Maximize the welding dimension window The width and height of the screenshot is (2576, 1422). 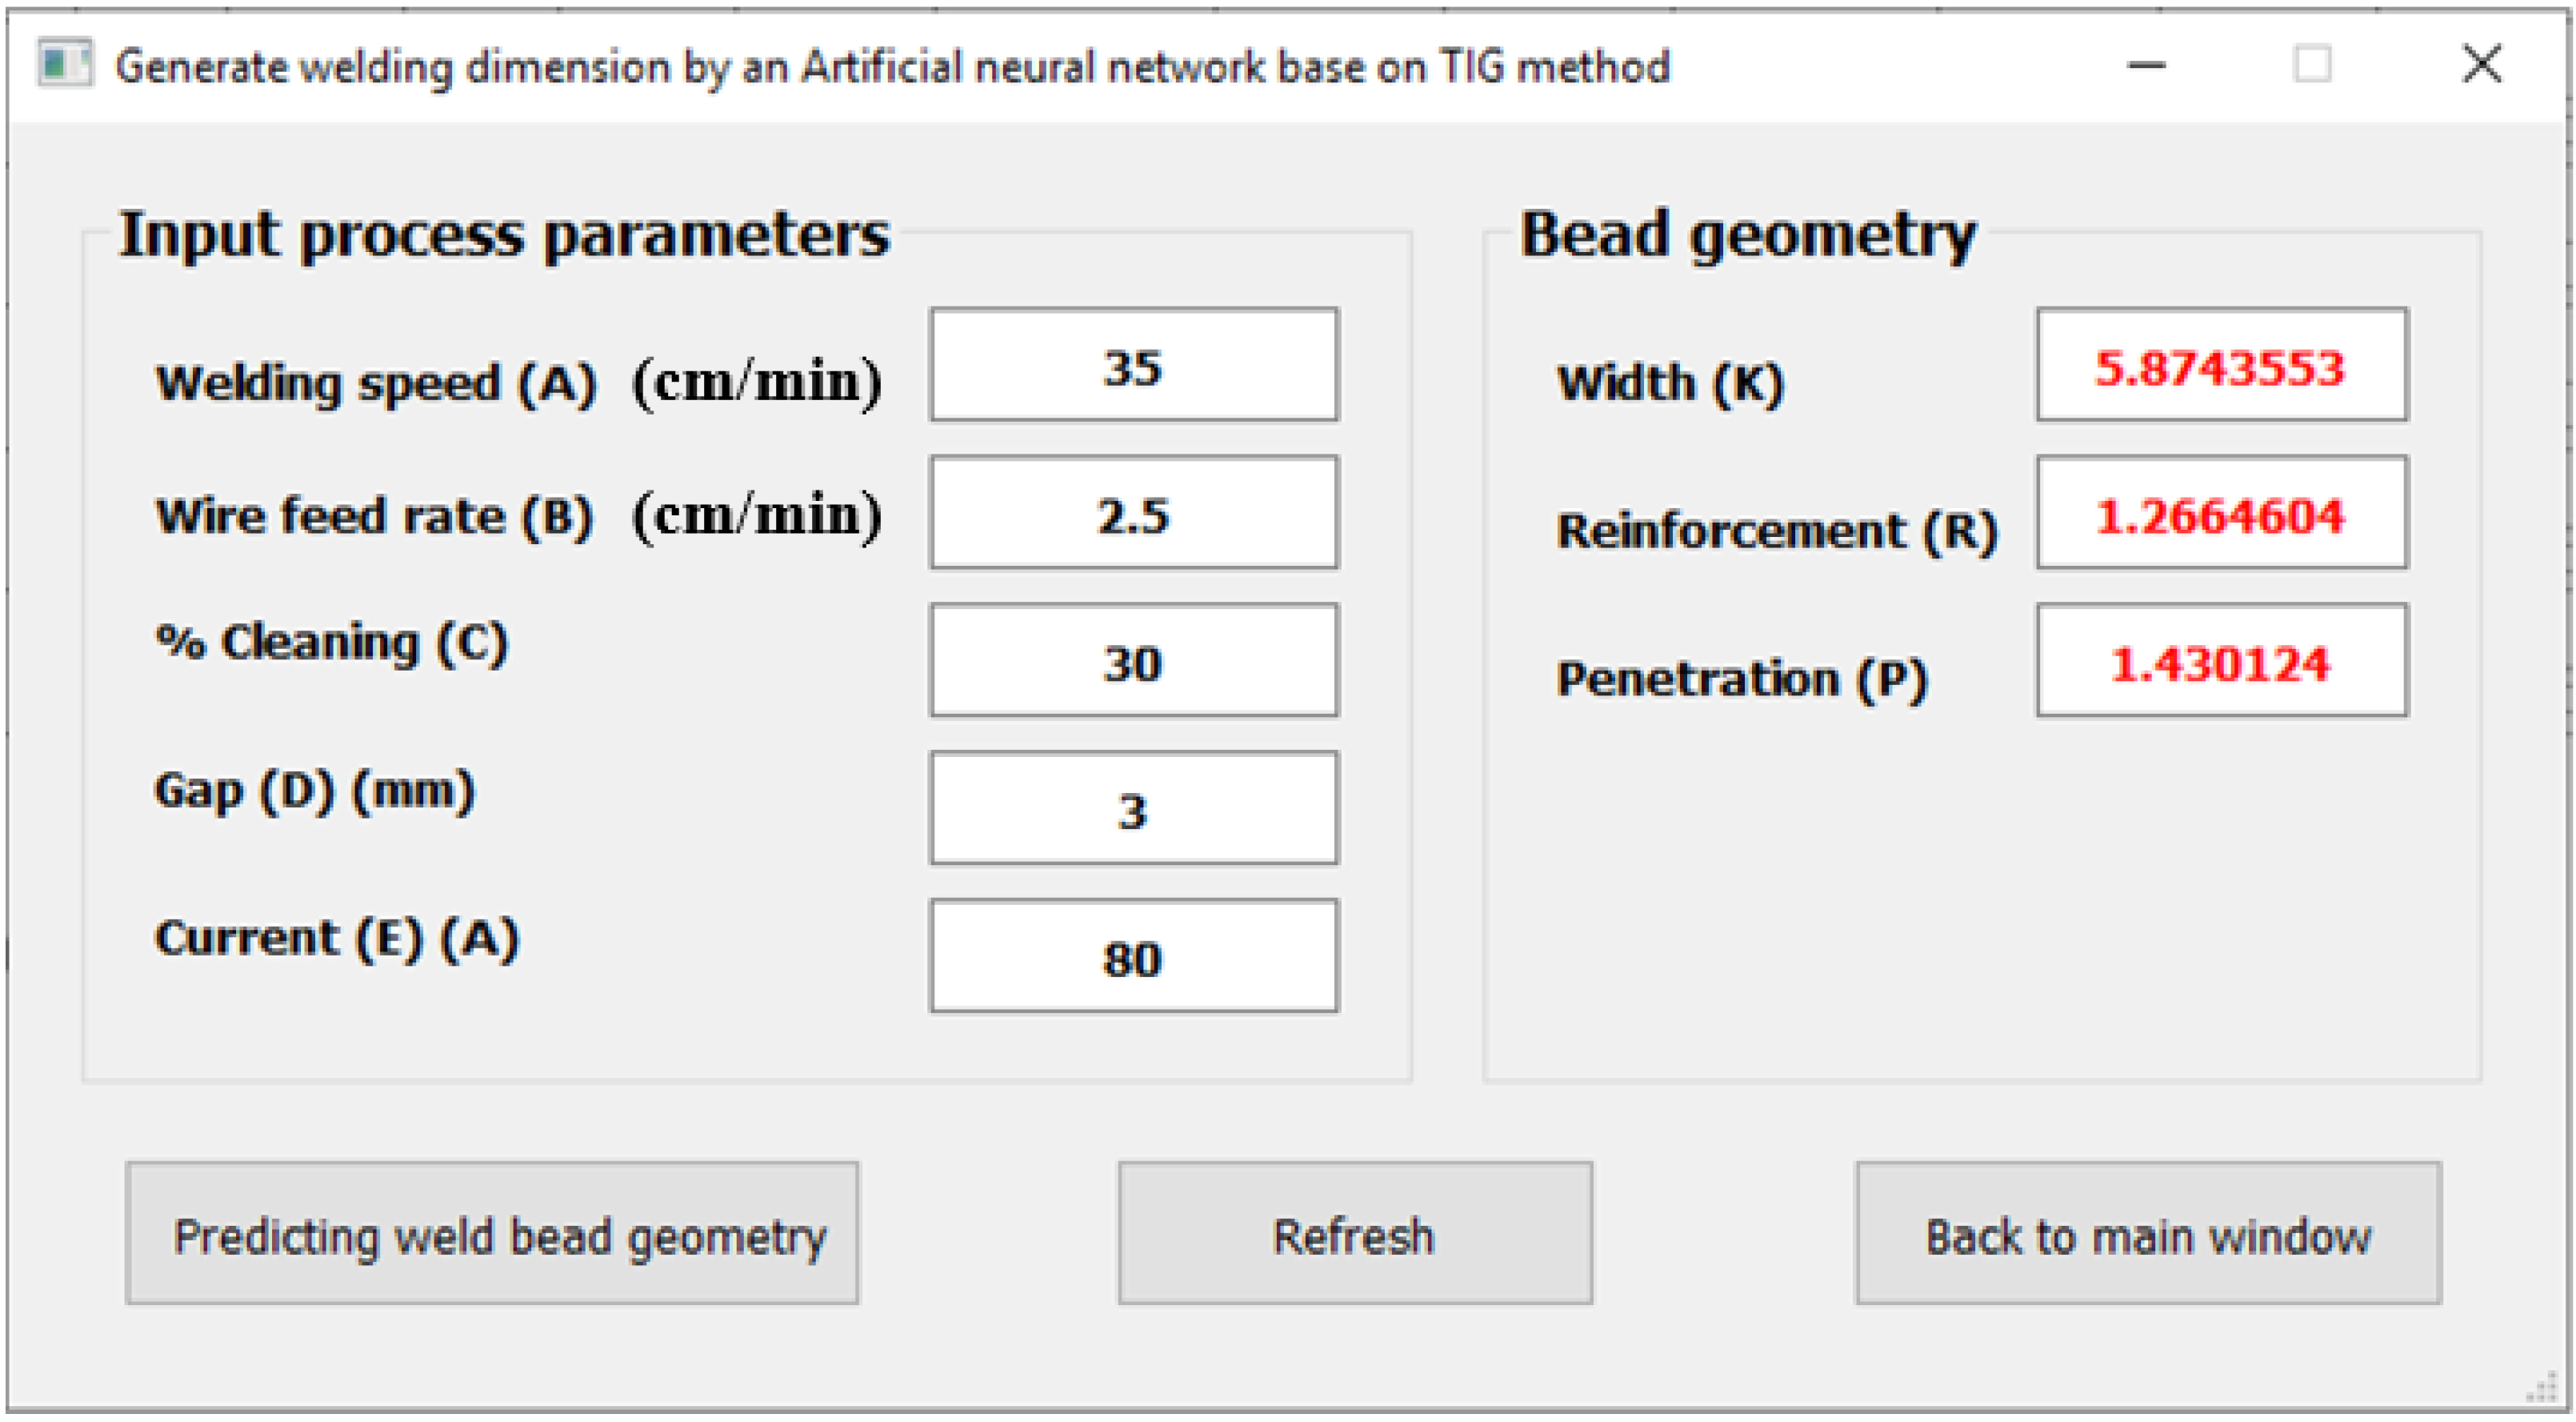click(2312, 66)
